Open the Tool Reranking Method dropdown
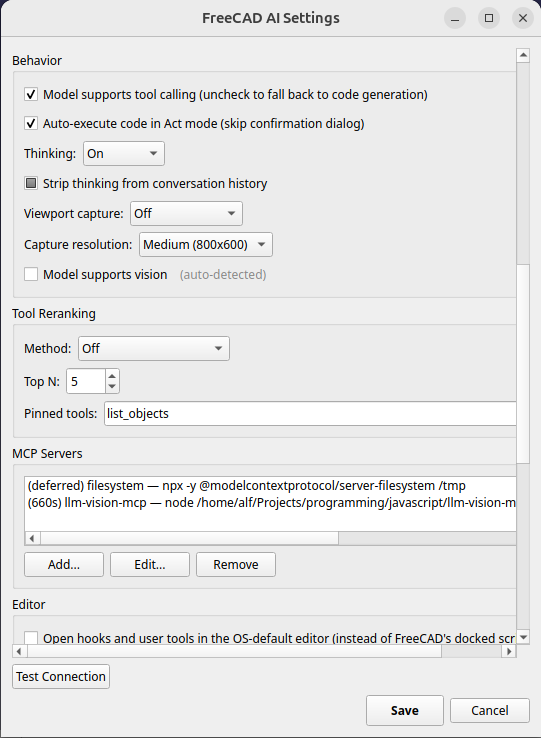Image resolution: width=541 pixels, height=738 pixels. (154, 349)
